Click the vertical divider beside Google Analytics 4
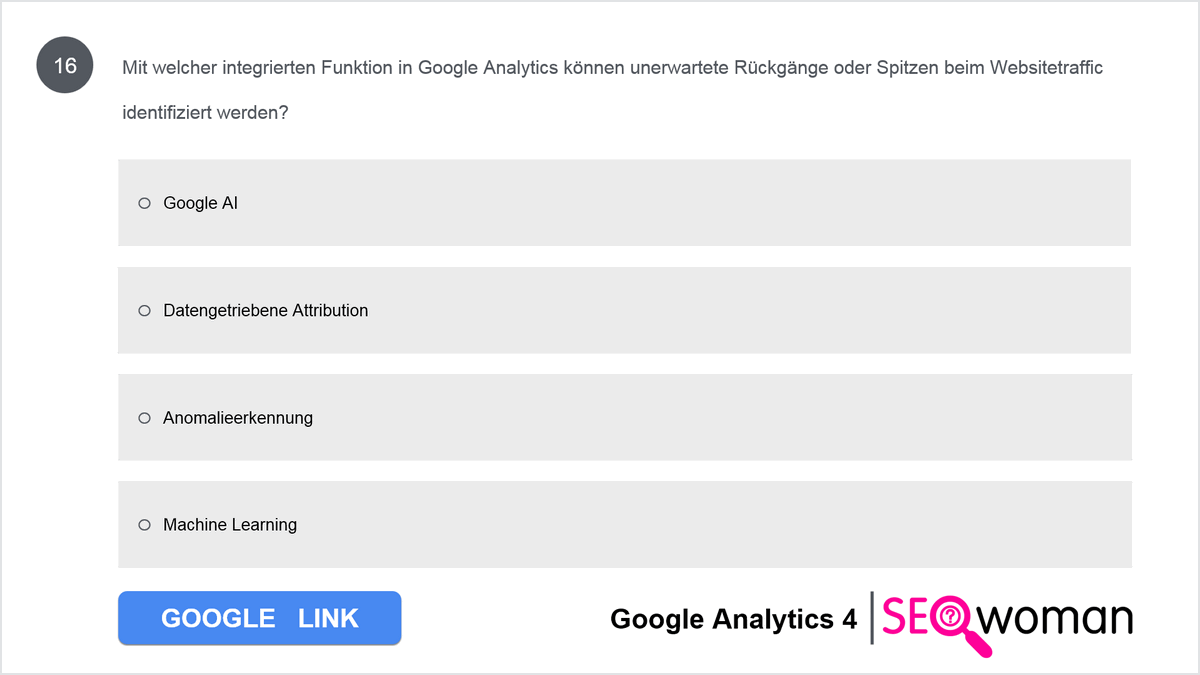The image size is (1200, 675). (872, 618)
